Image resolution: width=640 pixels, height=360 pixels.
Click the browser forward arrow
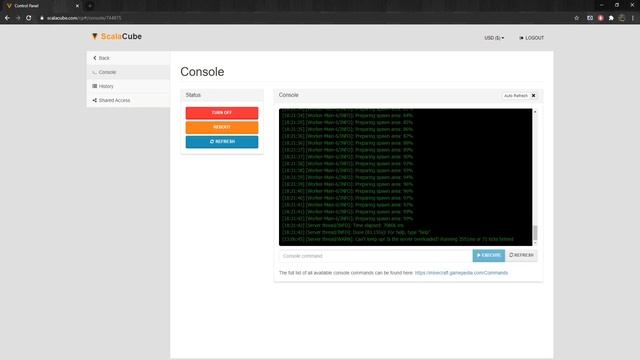click(18, 18)
